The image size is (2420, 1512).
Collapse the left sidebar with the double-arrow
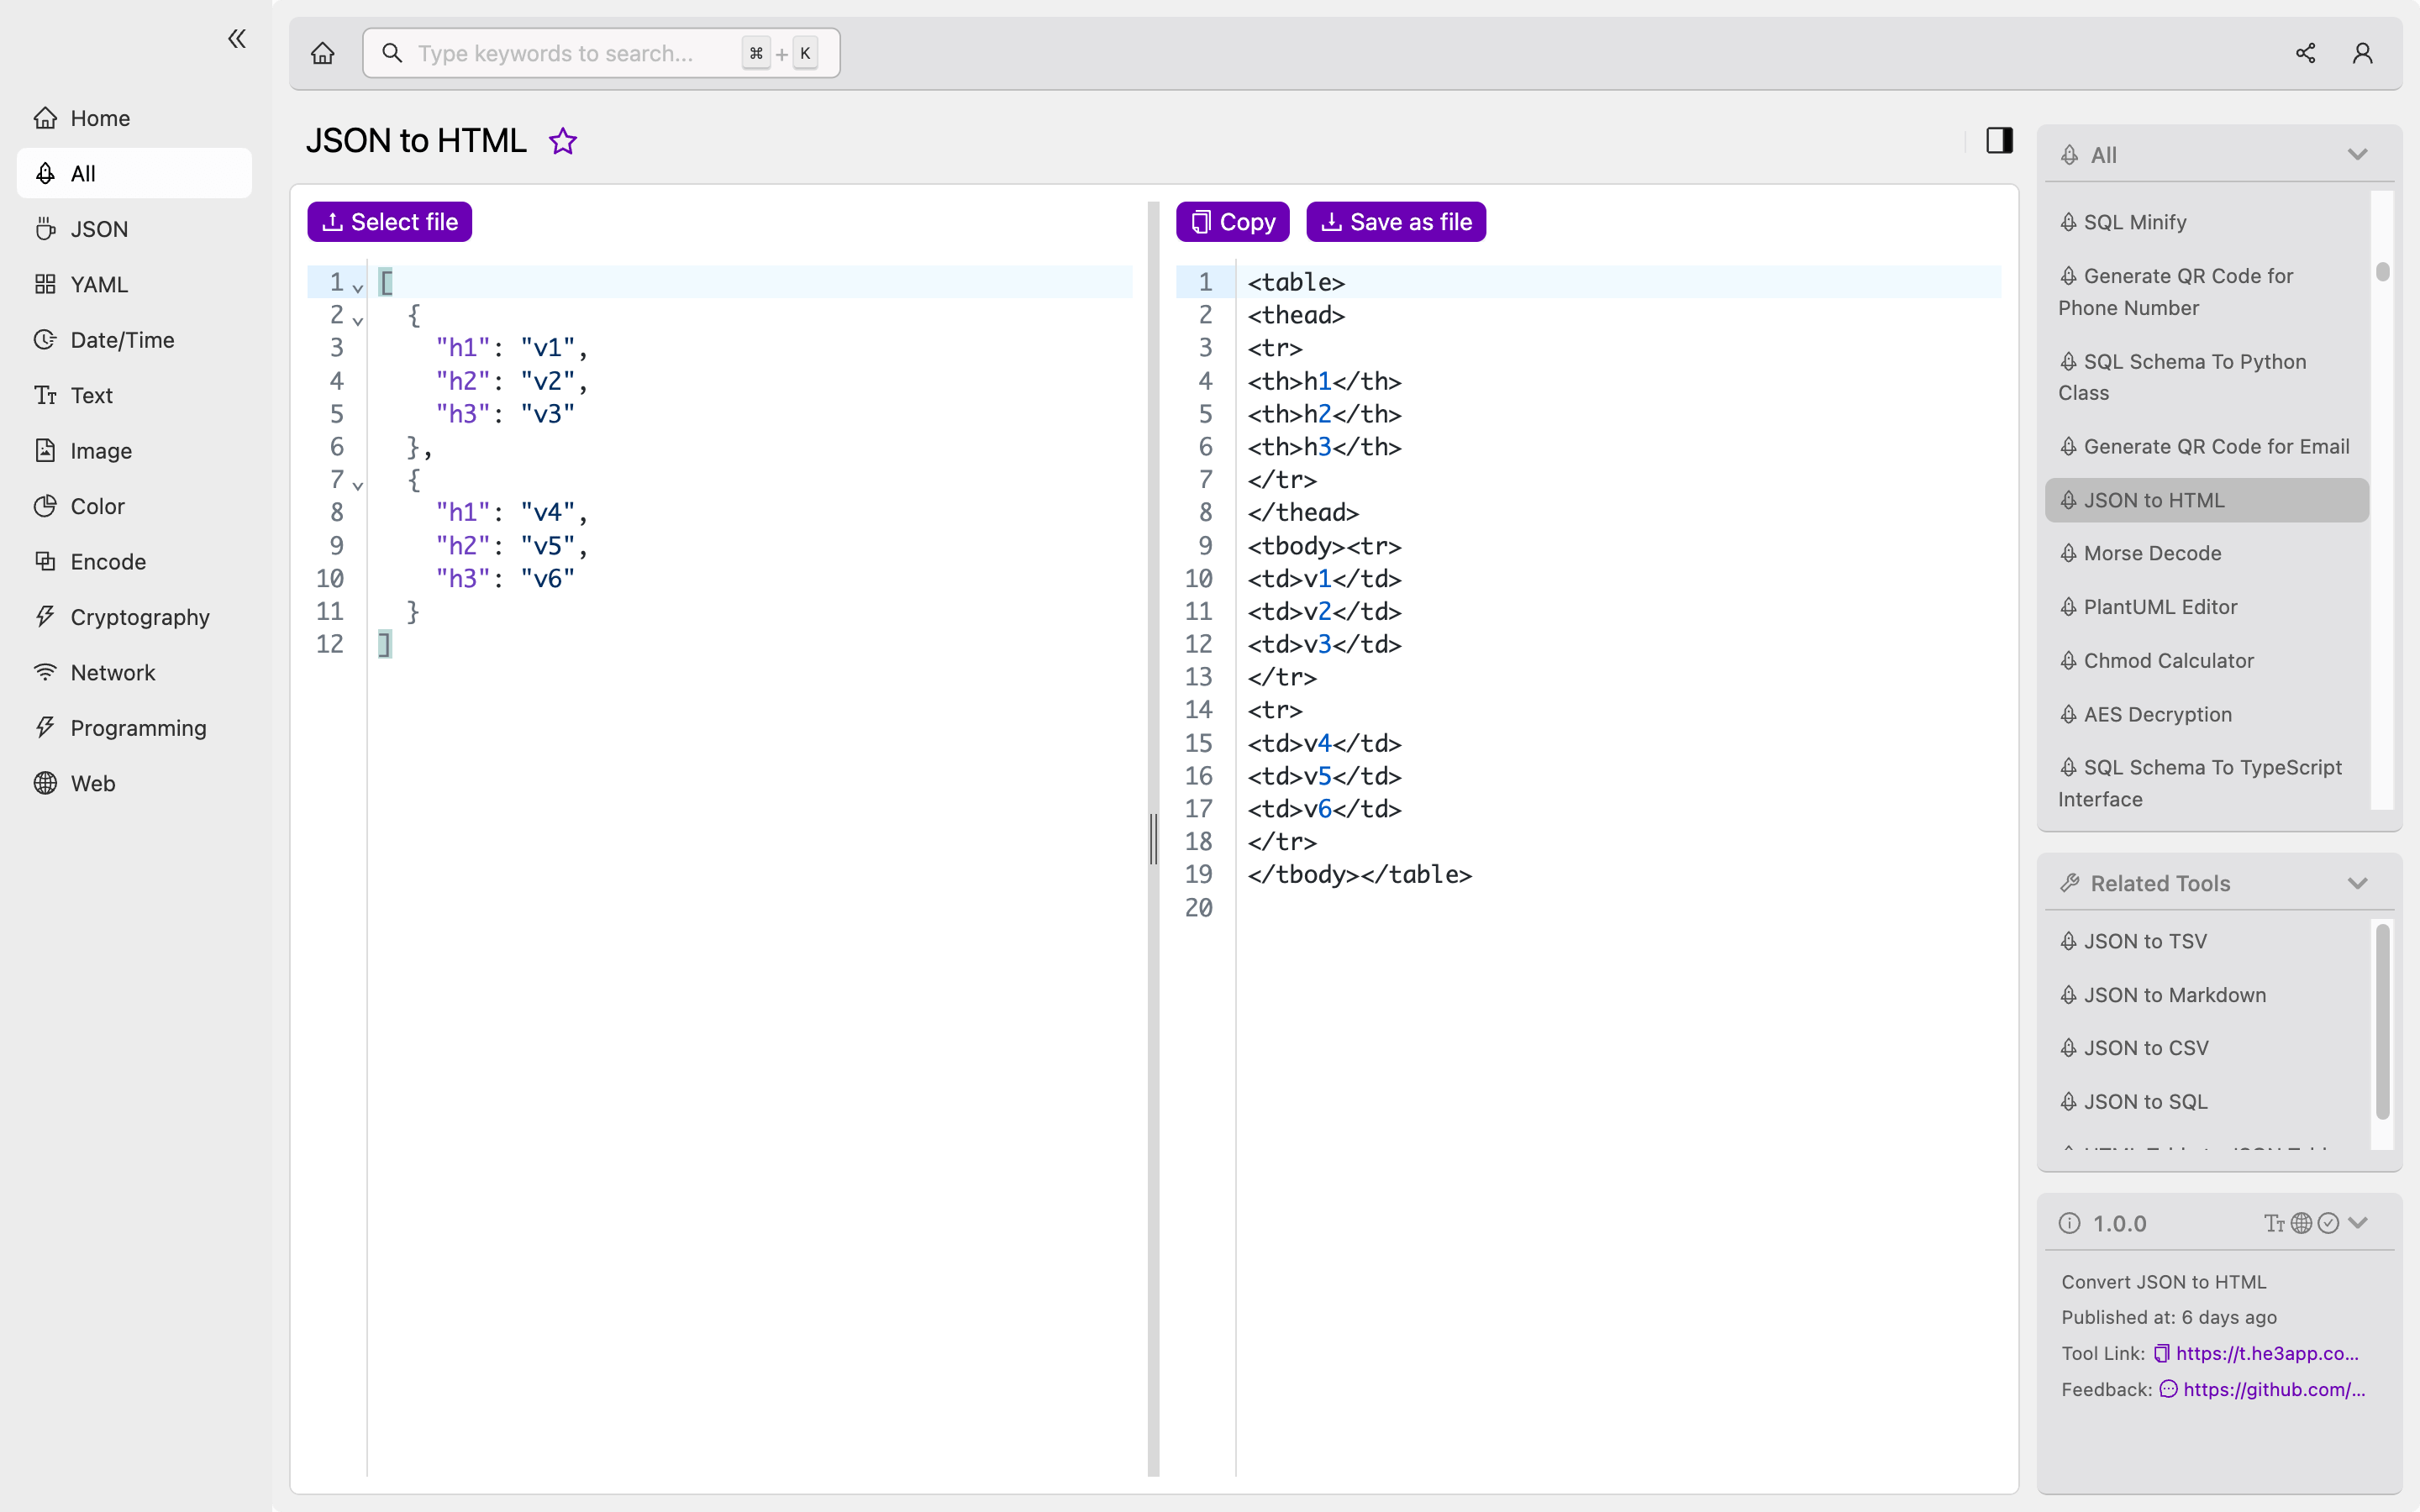(237, 38)
